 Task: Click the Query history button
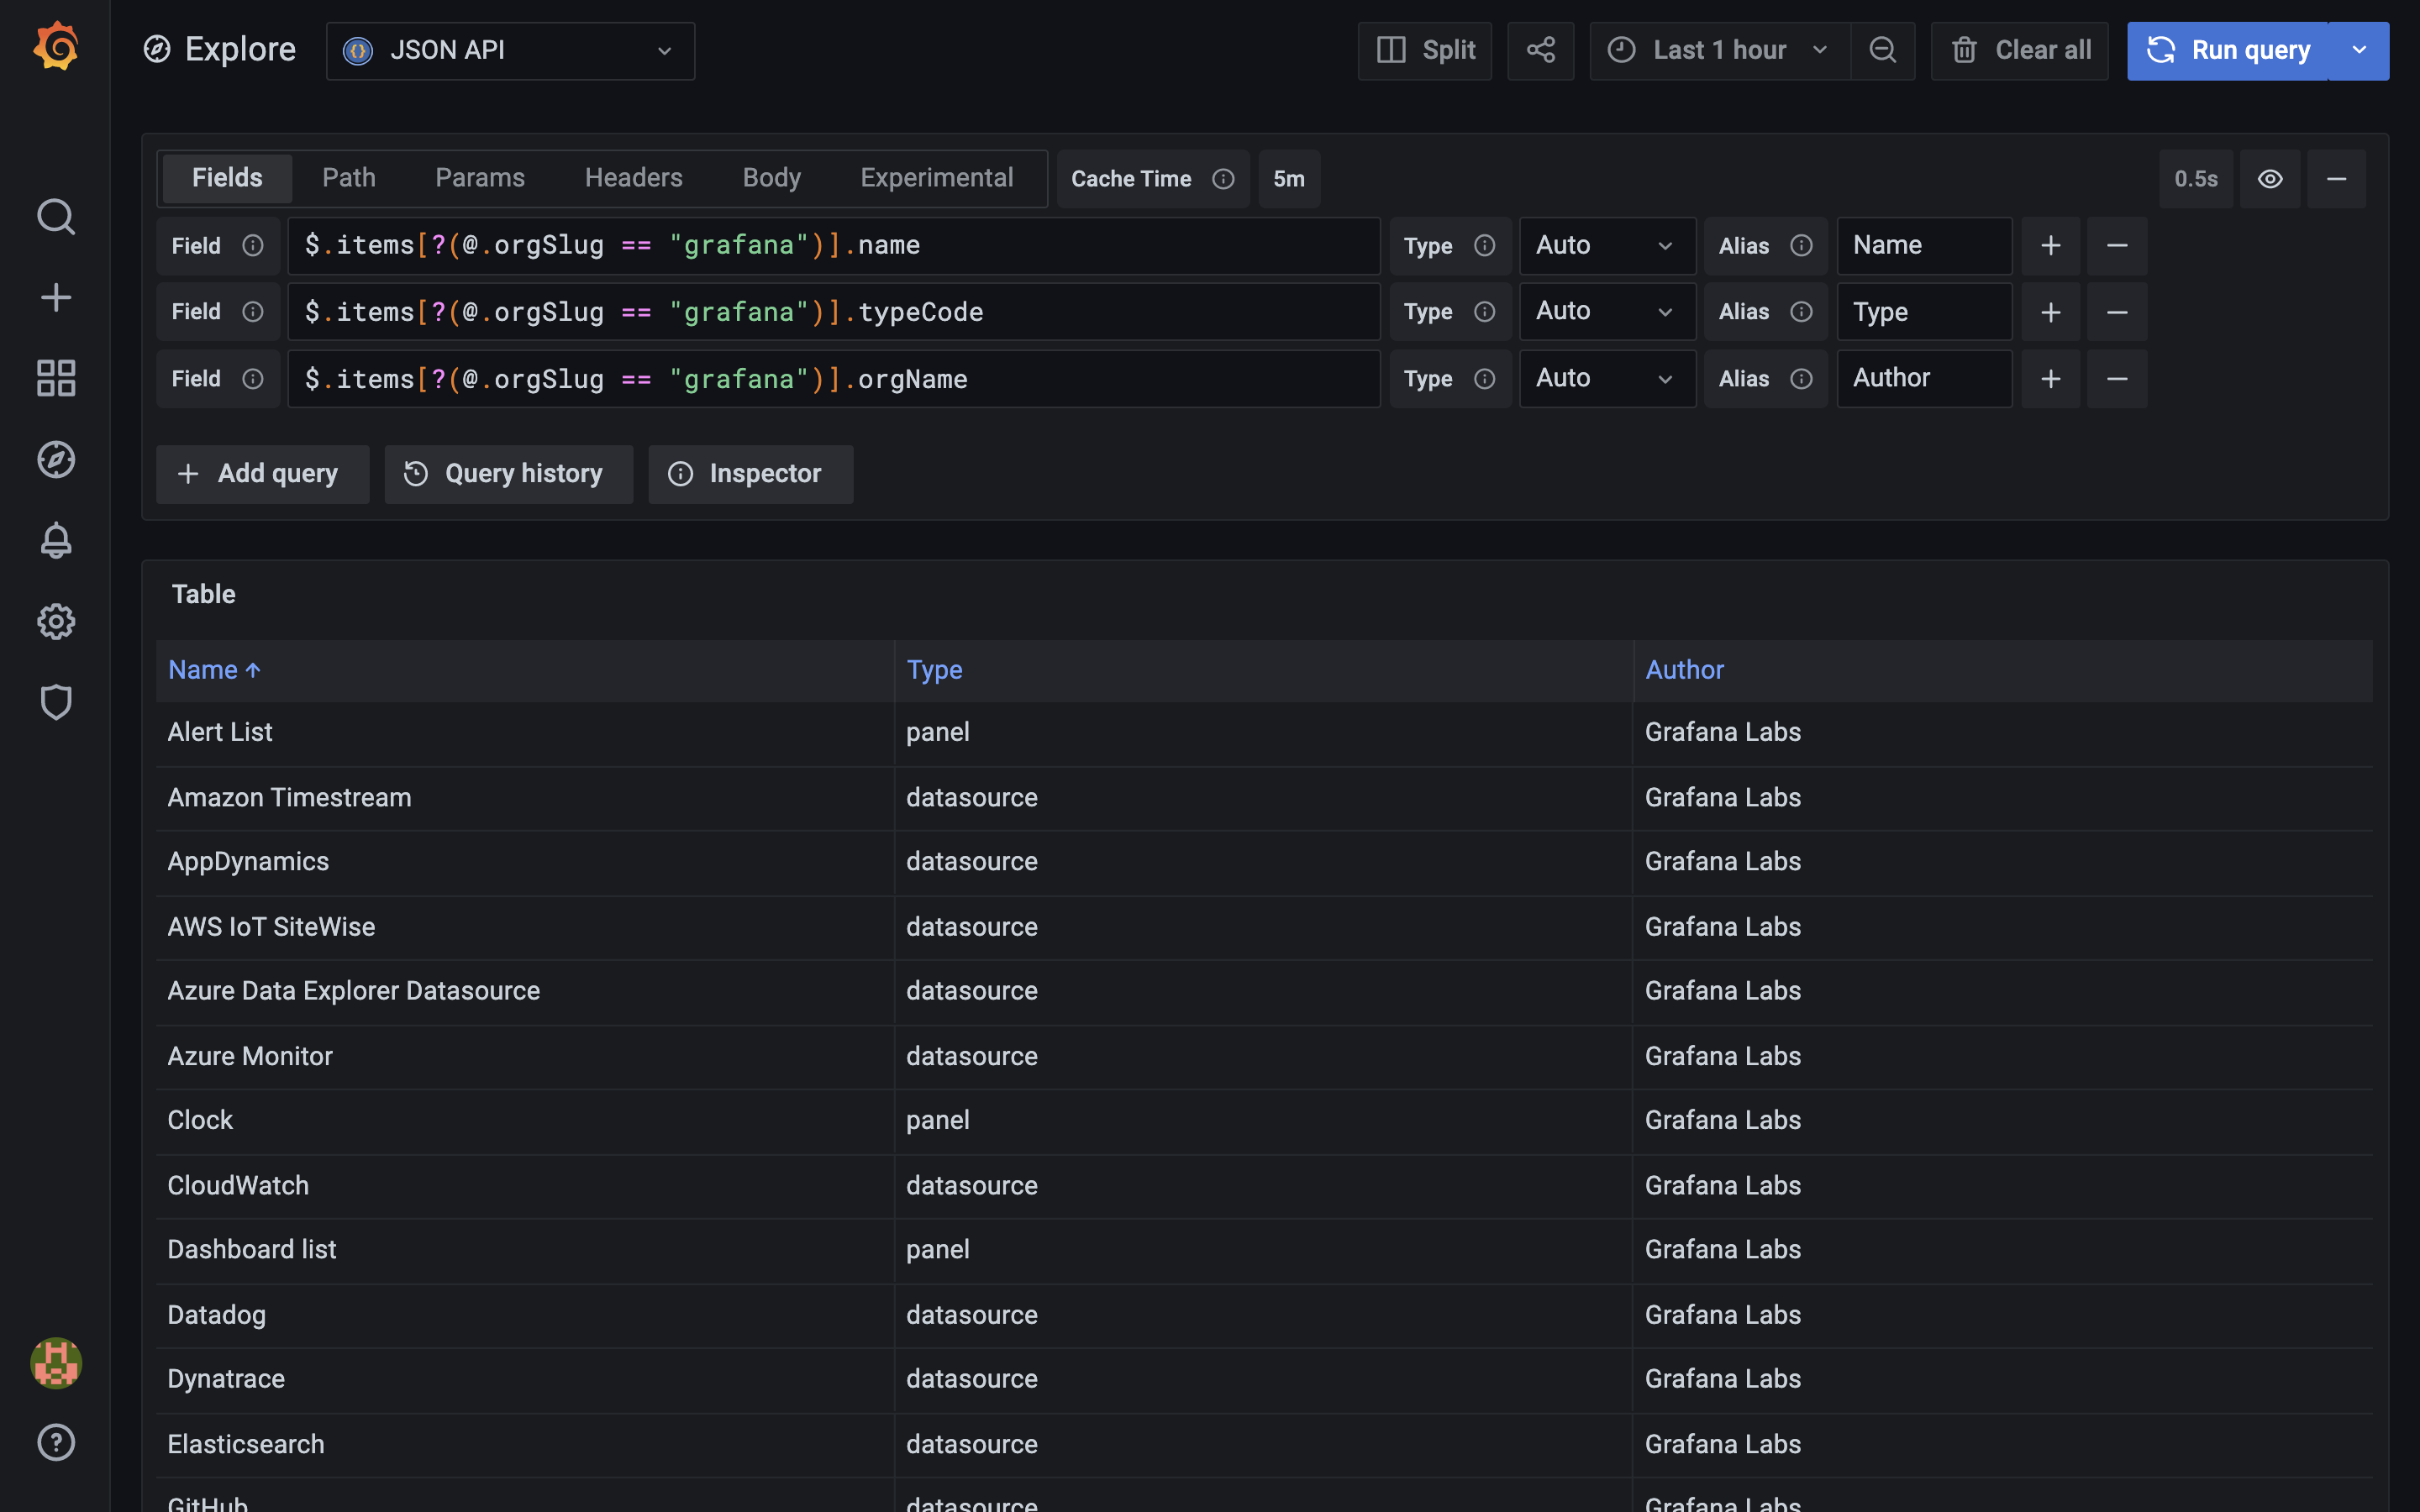(x=508, y=474)
